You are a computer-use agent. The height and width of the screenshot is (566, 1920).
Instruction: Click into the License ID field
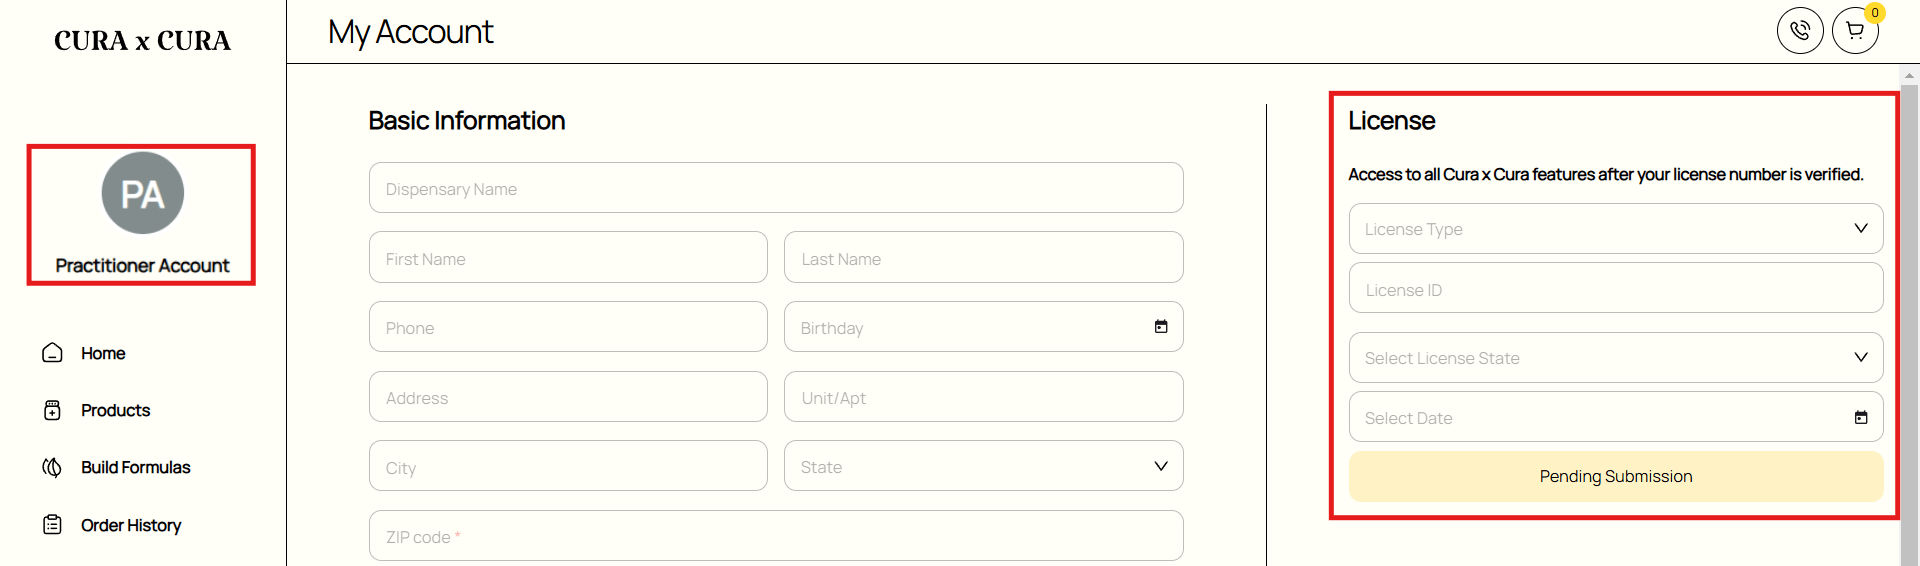pyautogui.click(x=1616, y=289)
